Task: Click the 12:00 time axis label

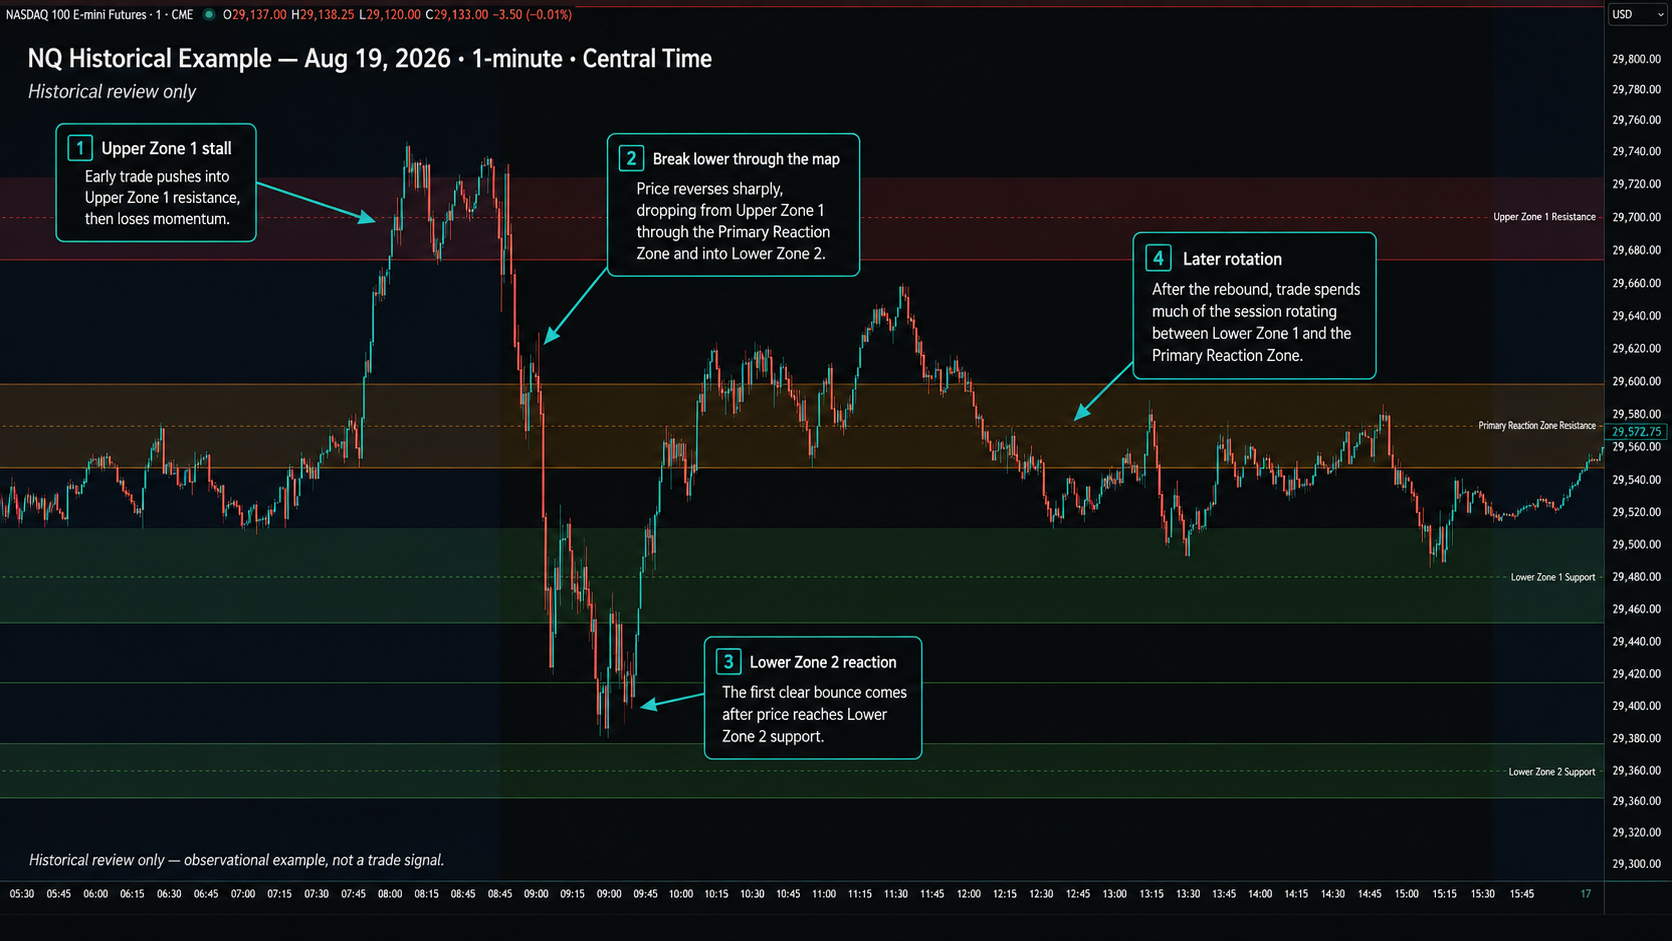Action: click(x=969, y=894)
